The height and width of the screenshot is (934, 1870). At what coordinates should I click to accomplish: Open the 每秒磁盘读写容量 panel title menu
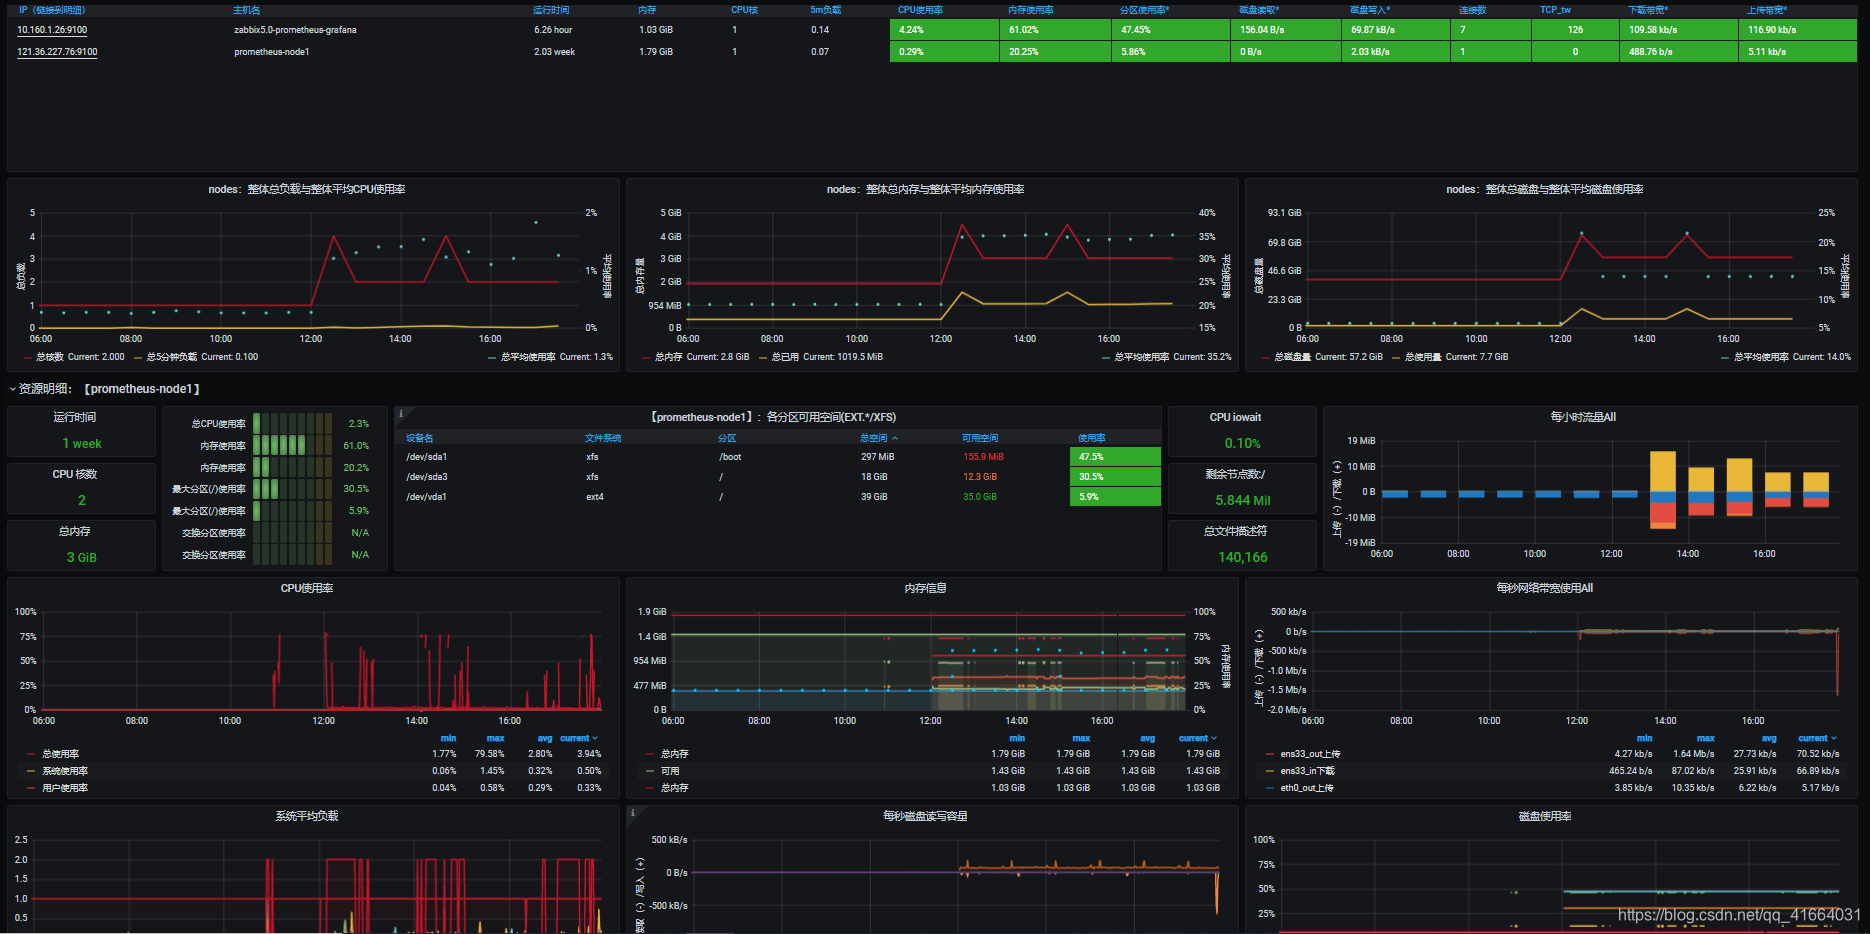pos(925,816)
